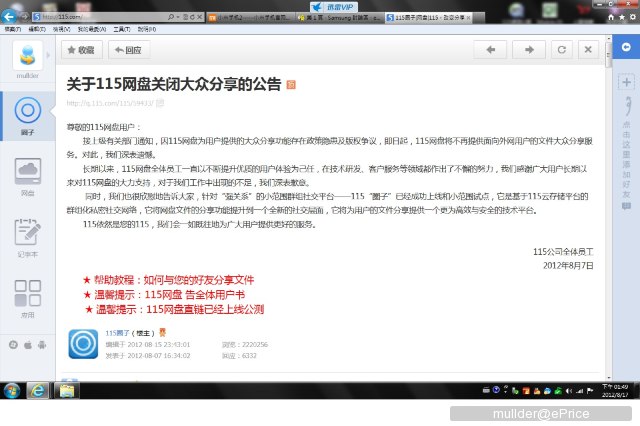This screenshot has width=640, height=426.
Task: Click the 收藏 favorite button
Action: [x=82, y=50]
